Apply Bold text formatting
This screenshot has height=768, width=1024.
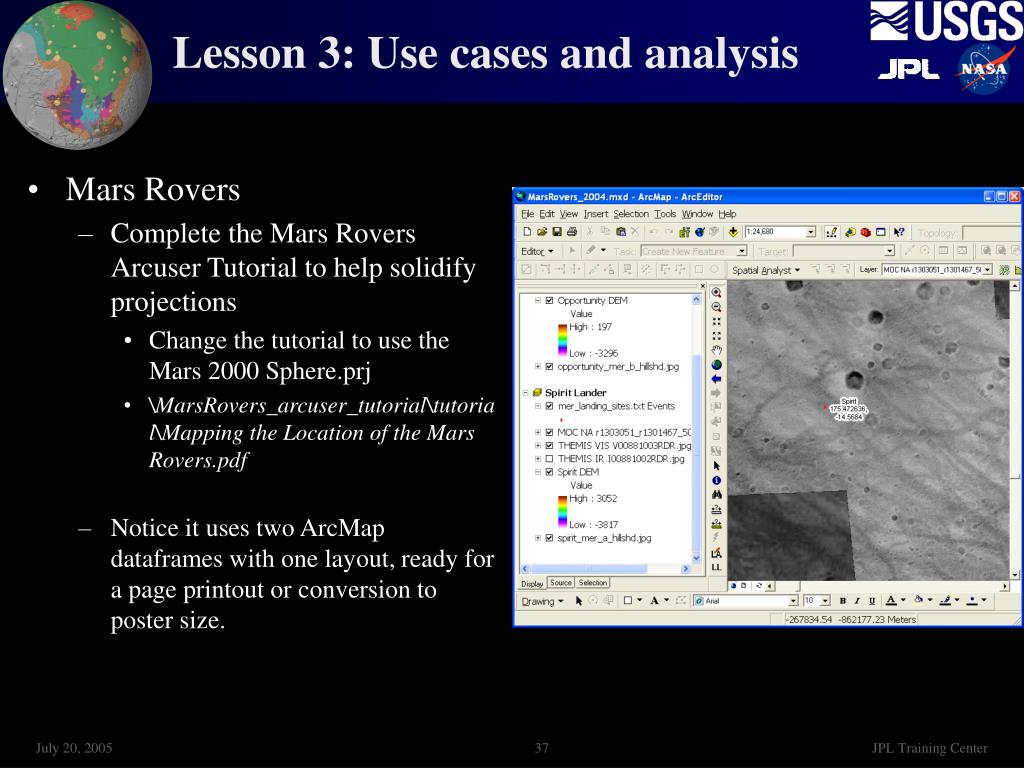tap(842, 601)
